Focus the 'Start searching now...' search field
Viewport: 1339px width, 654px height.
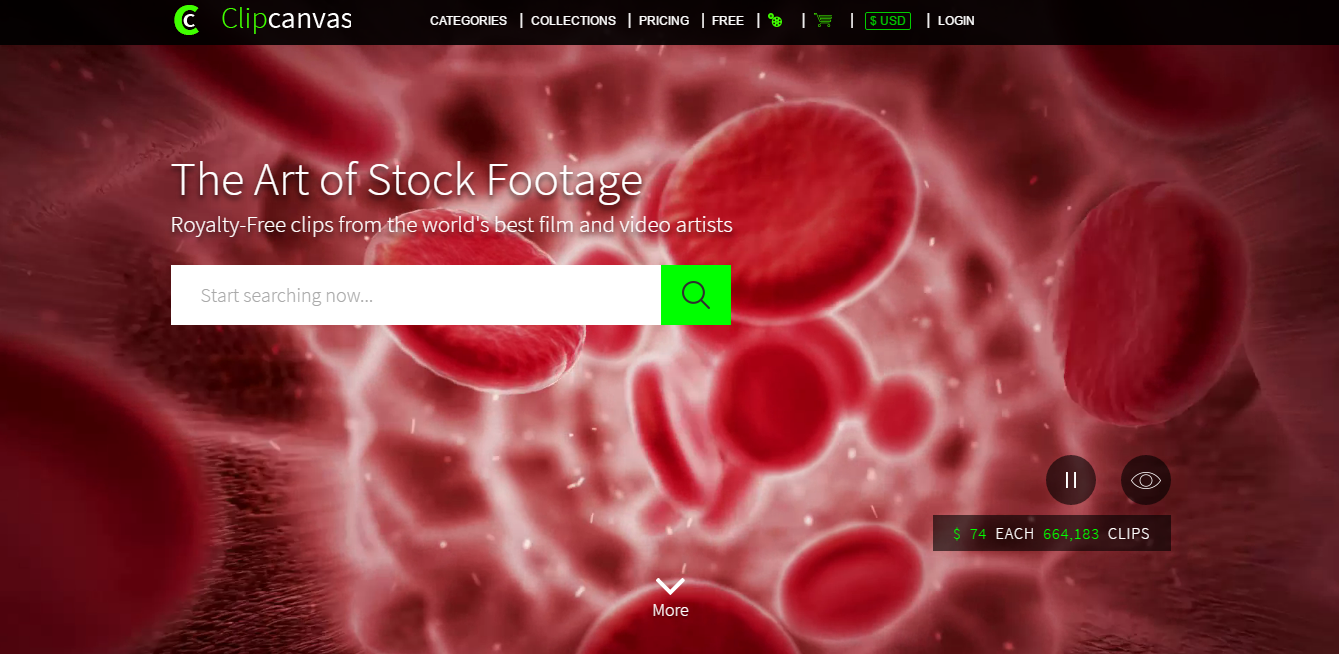pos(416,295)
